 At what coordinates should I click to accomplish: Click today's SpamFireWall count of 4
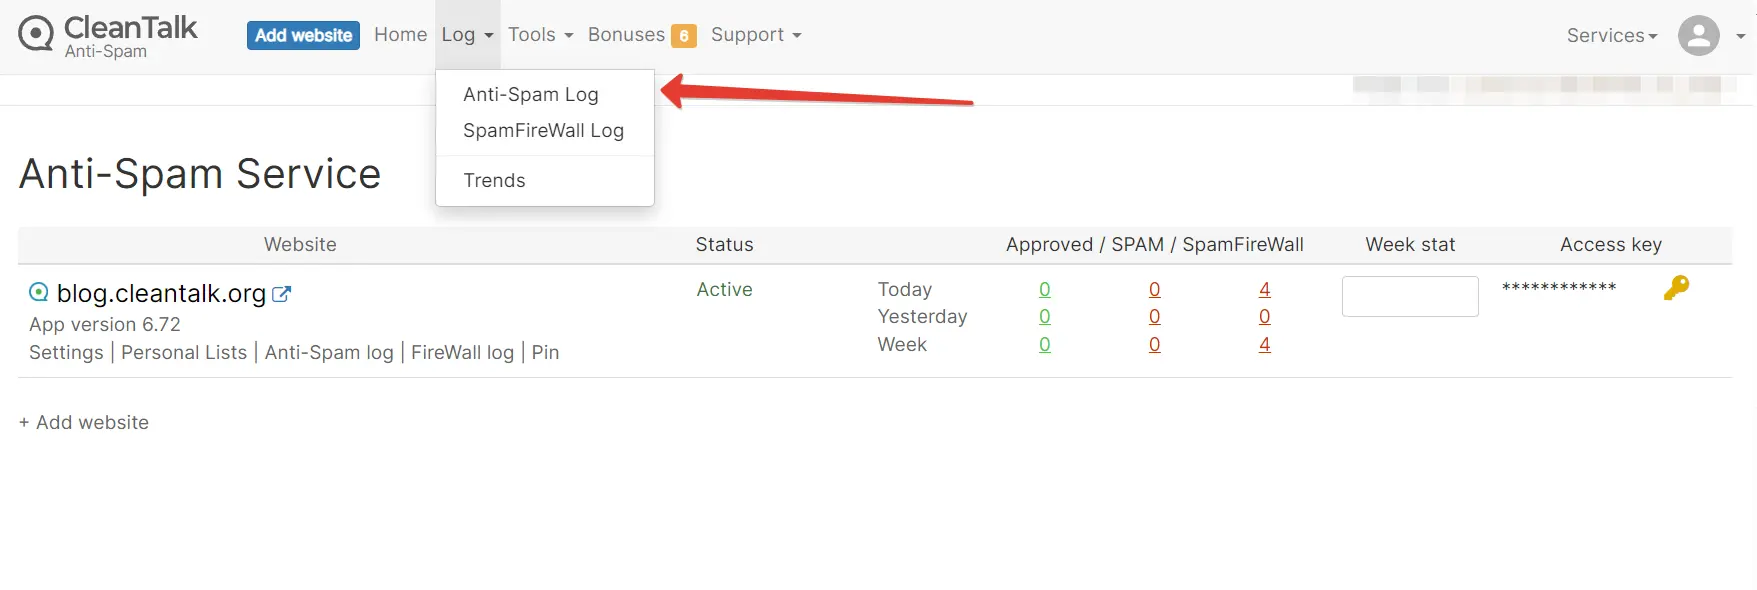[x=1264, y=289]
